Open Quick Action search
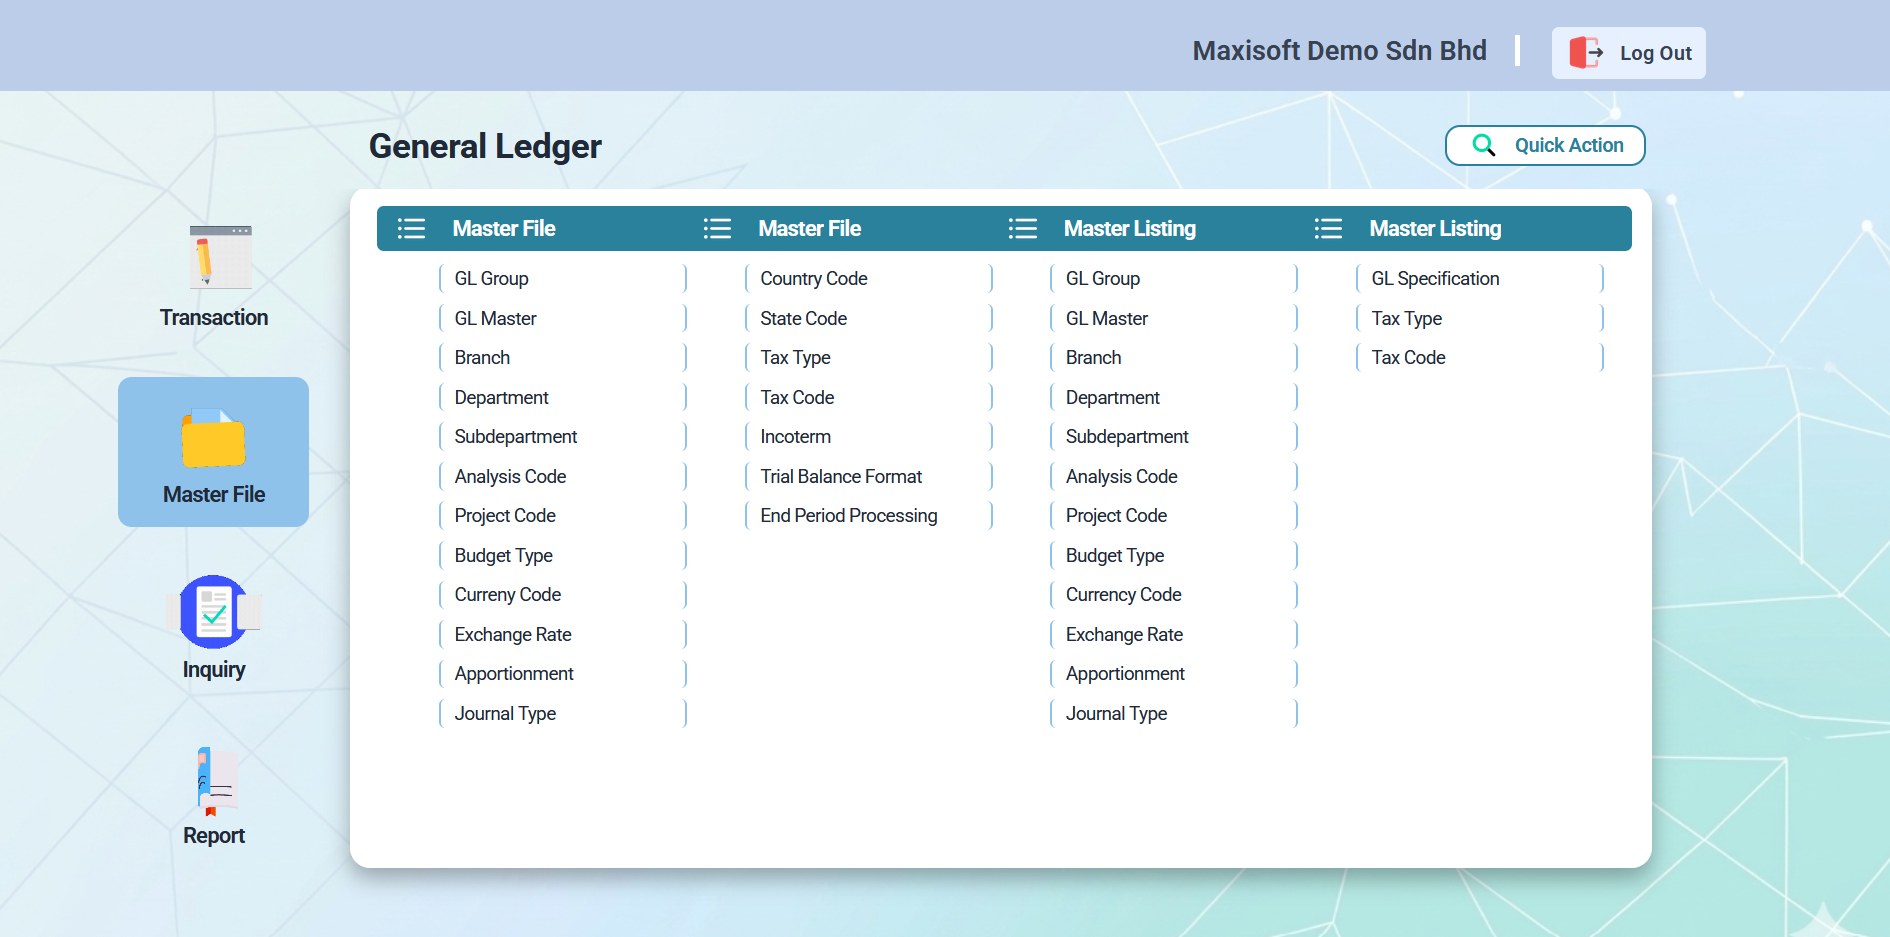 coord(1545,145)
